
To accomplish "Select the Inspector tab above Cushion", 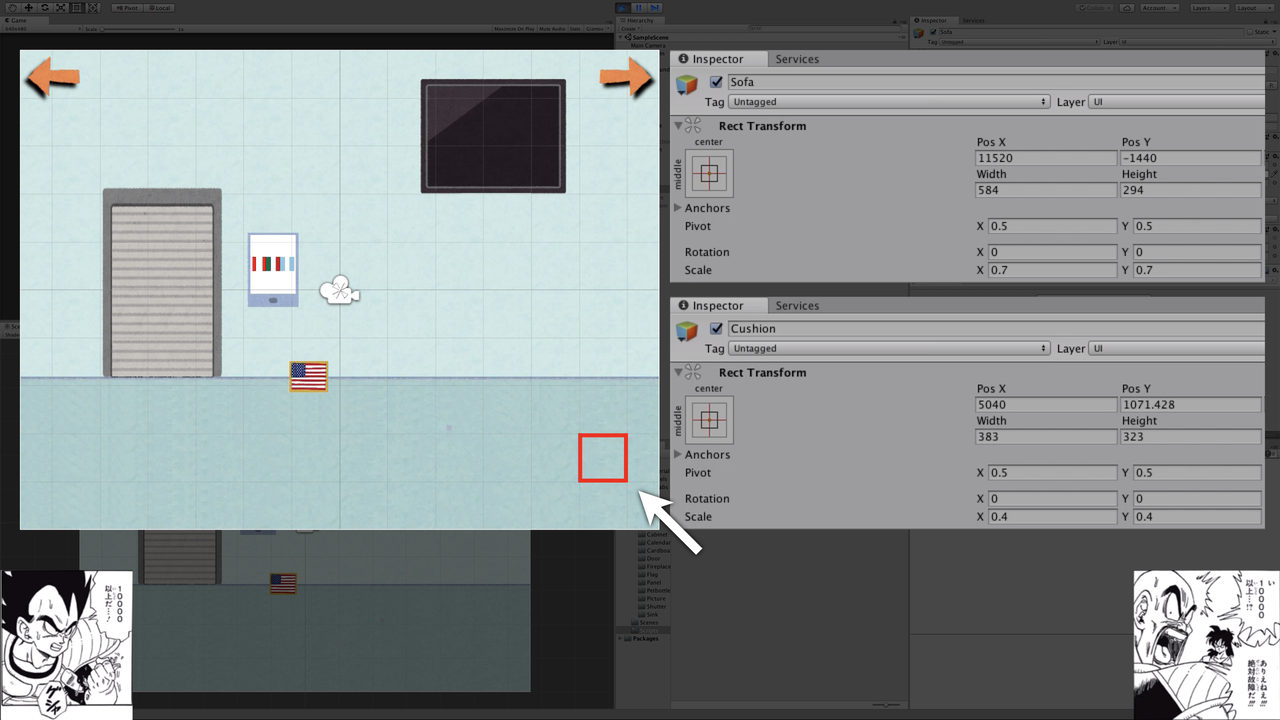I will point(718,306).
